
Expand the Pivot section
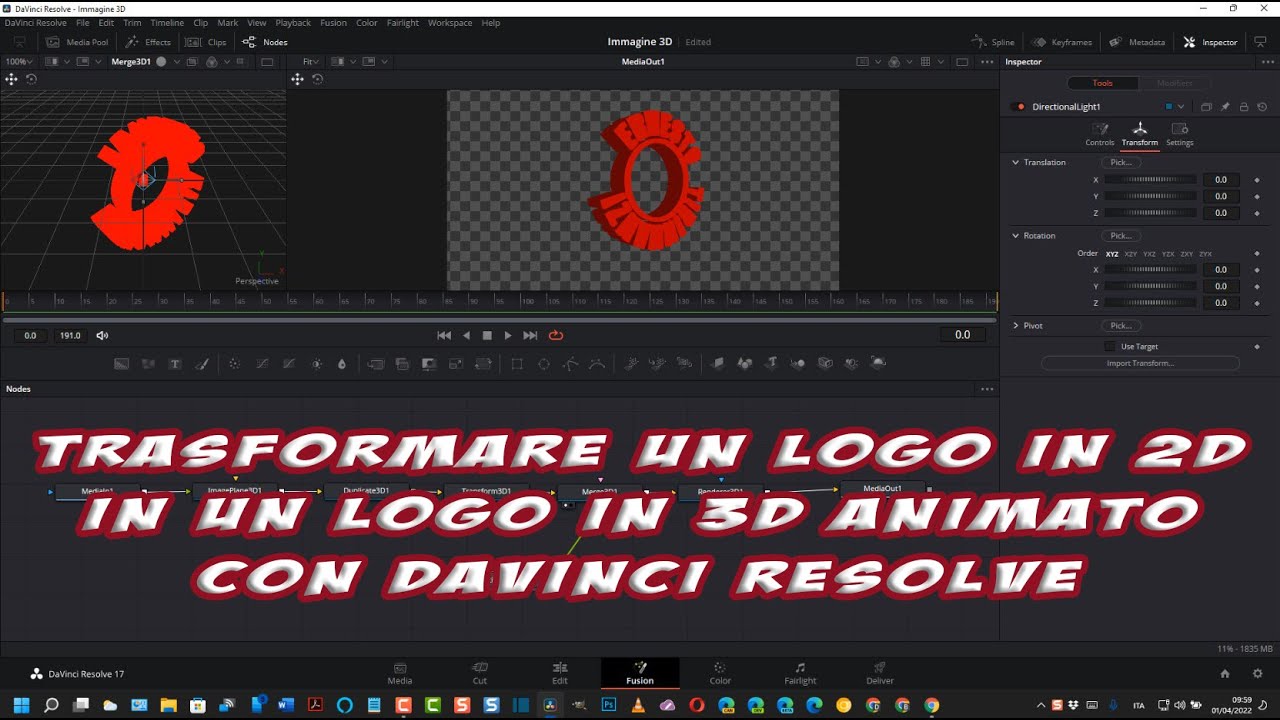pos(1016,326)
